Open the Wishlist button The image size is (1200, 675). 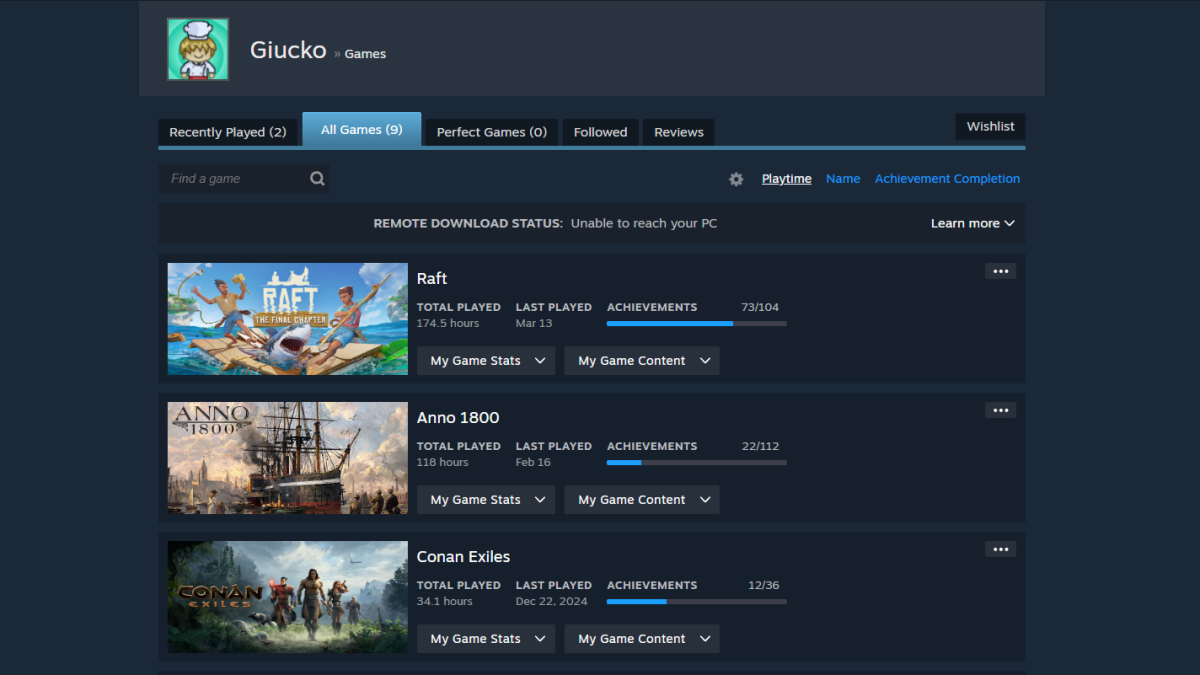[x=990, y=126]
